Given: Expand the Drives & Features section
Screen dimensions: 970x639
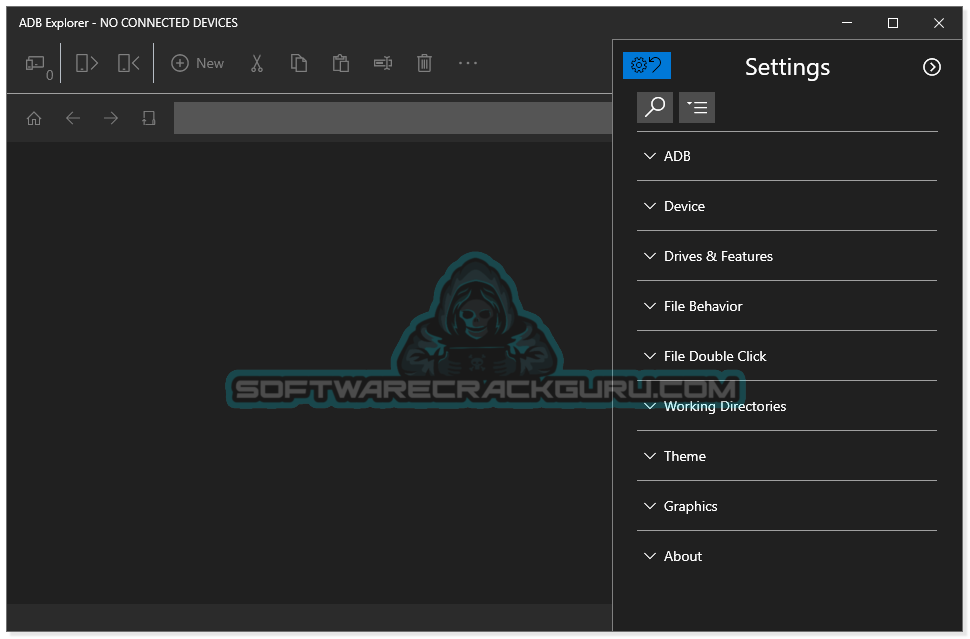Looking at the screenshot, I should pyautogui.click(x=787, y=257).
